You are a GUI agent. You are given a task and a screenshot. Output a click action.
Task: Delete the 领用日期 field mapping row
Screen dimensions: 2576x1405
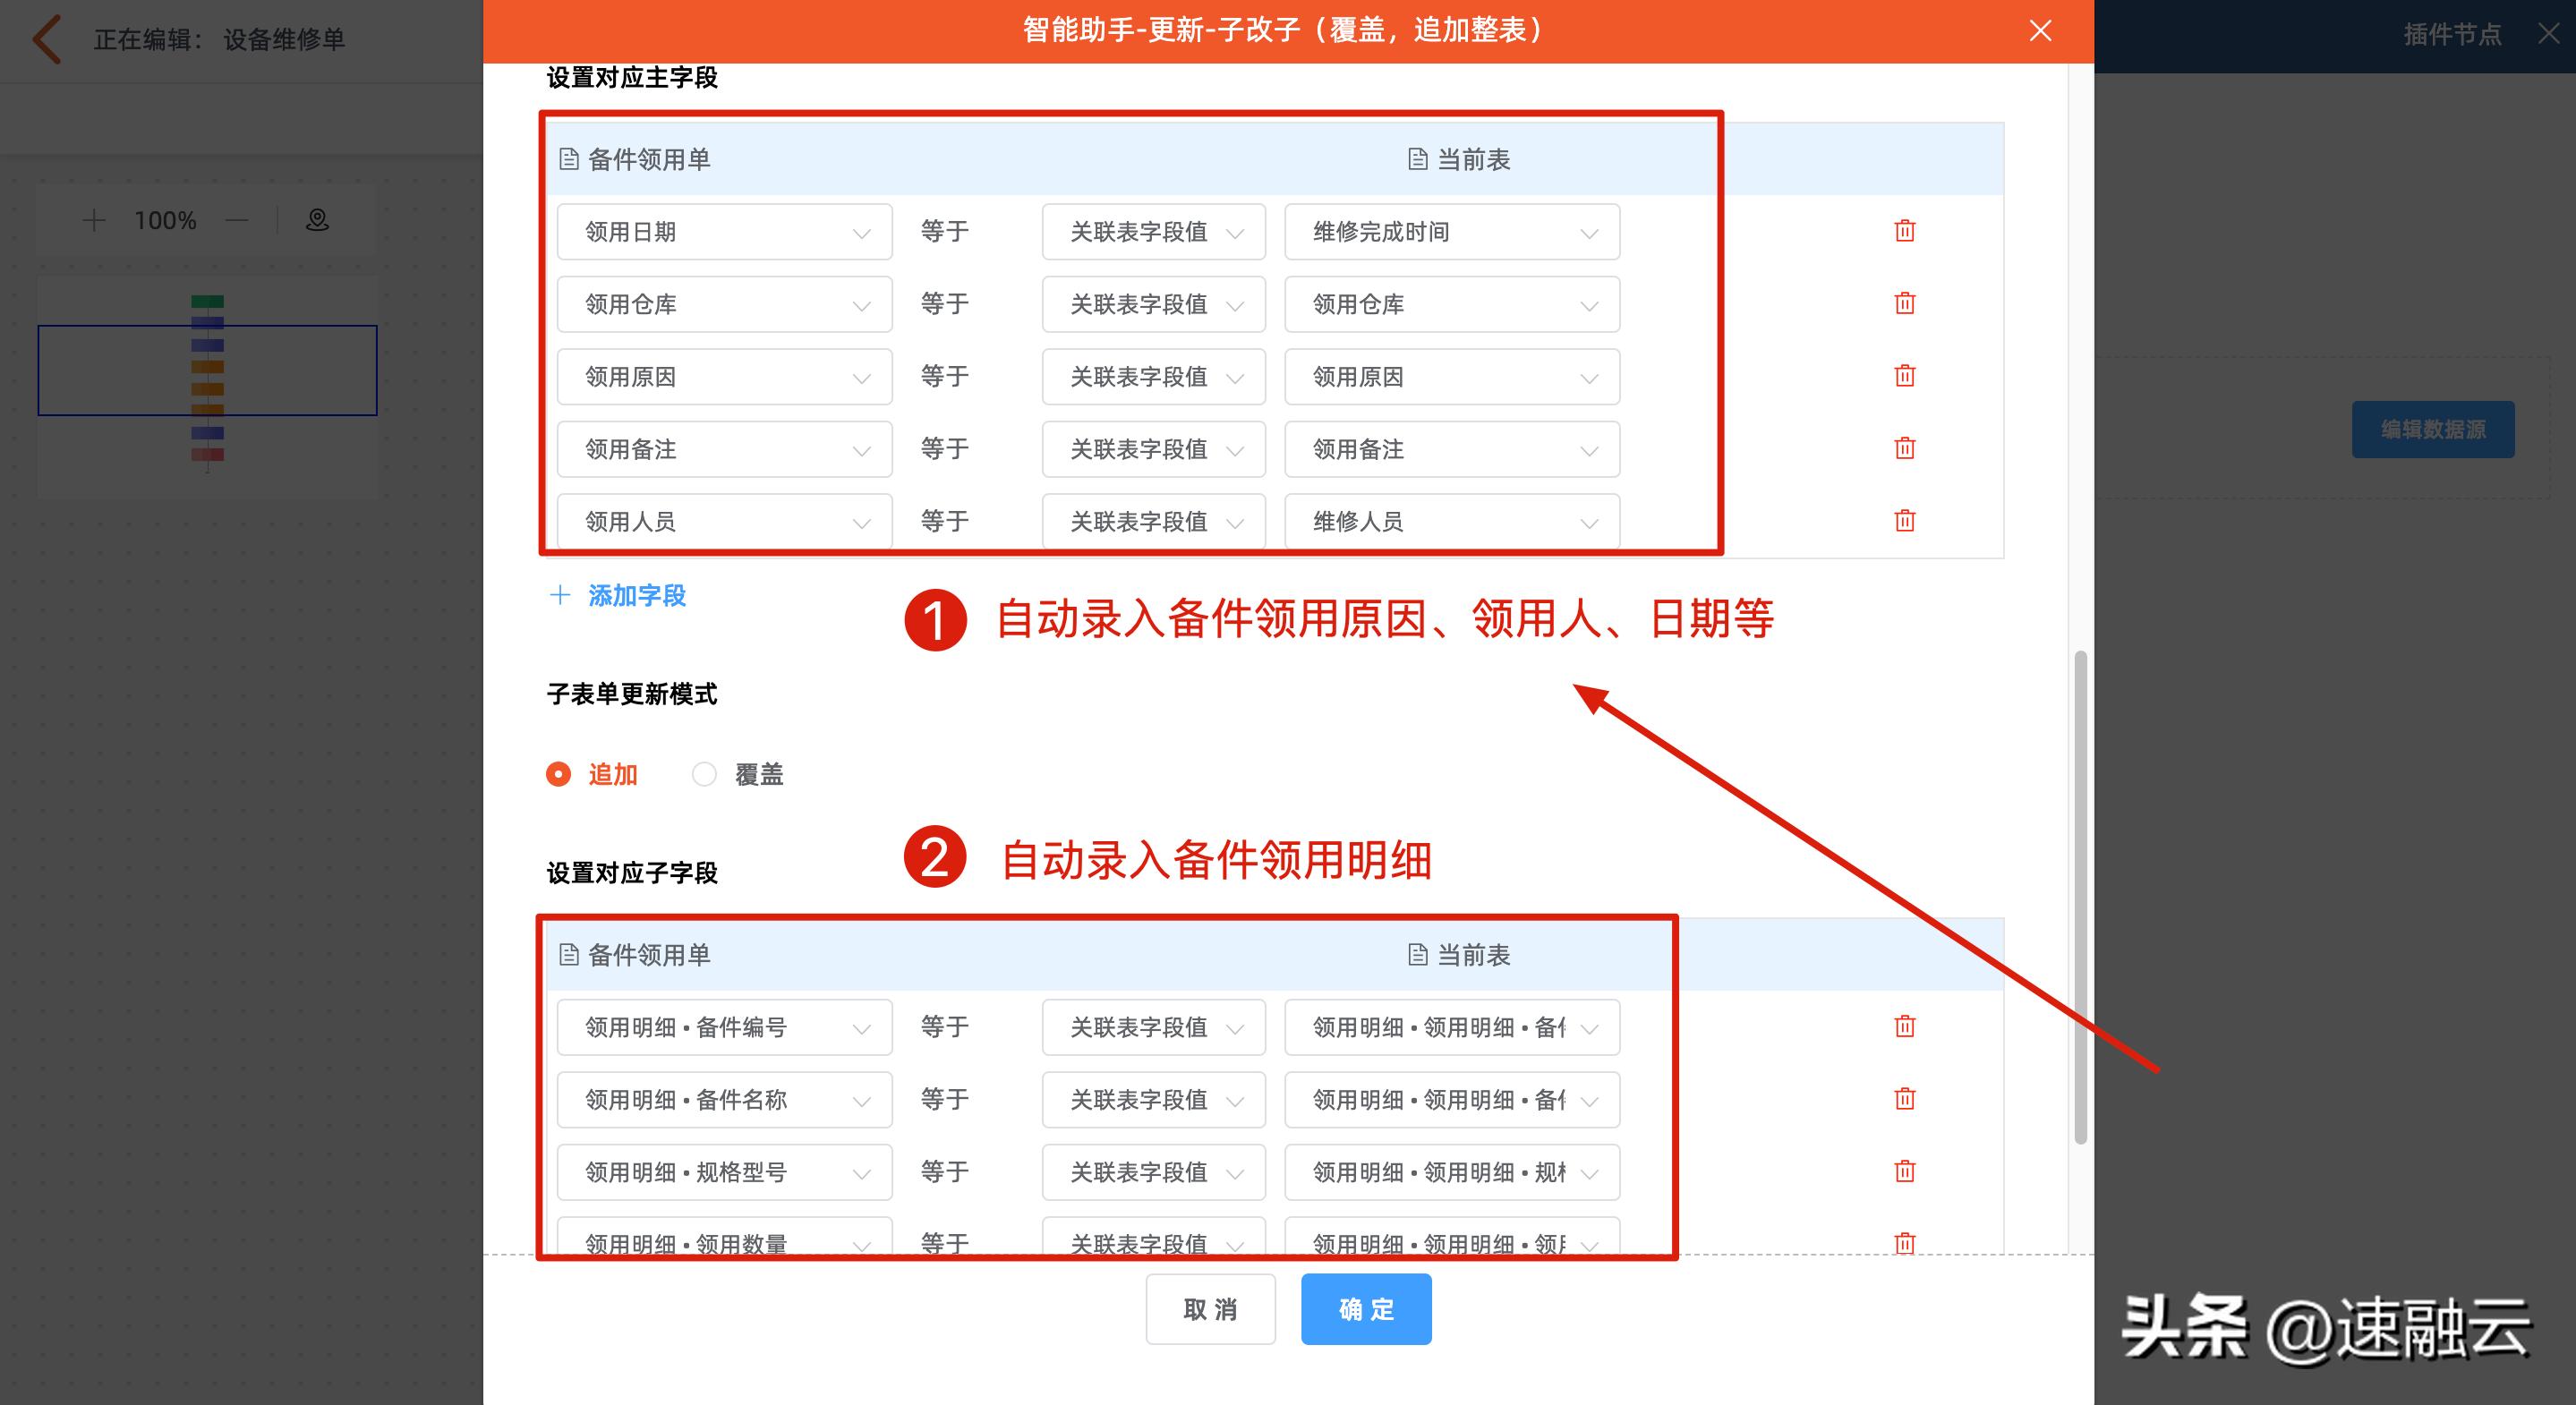[x=1904, y=230]
